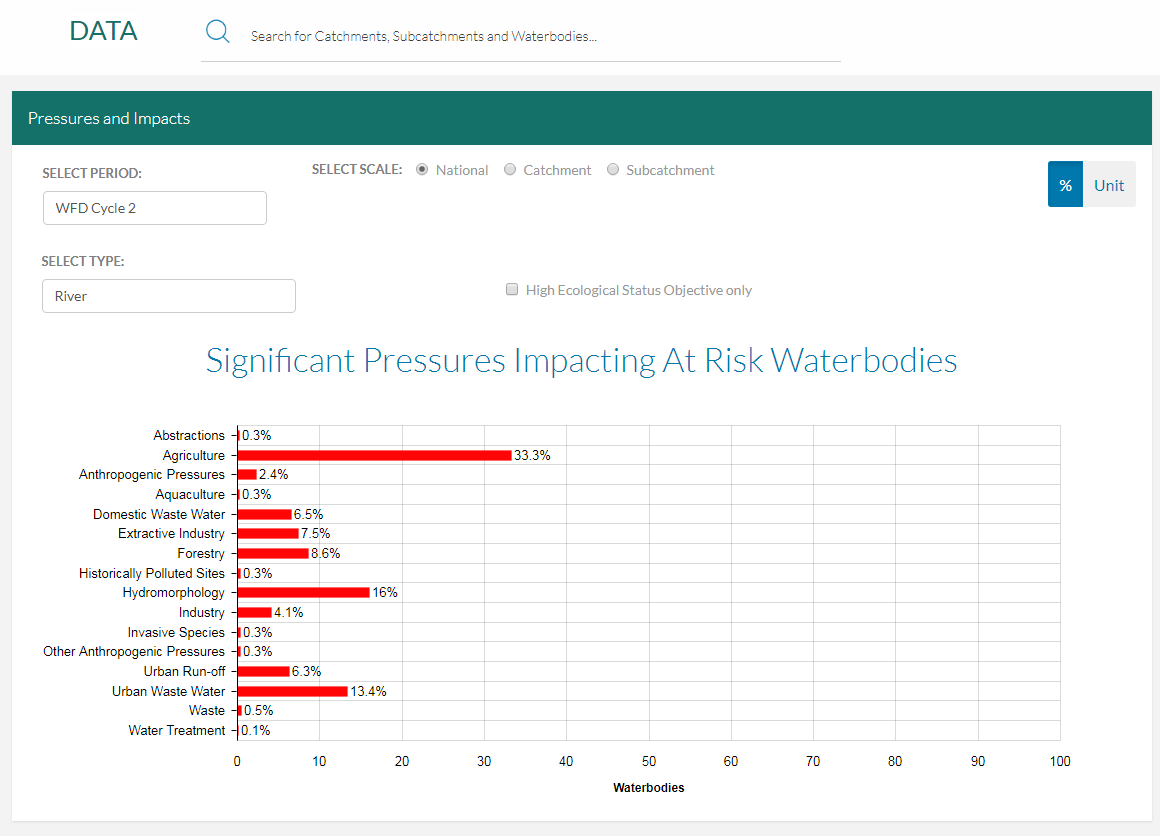This screenshot has height=836, width=1160.
Task: Click the DATA logo
Action: (103, 31)
